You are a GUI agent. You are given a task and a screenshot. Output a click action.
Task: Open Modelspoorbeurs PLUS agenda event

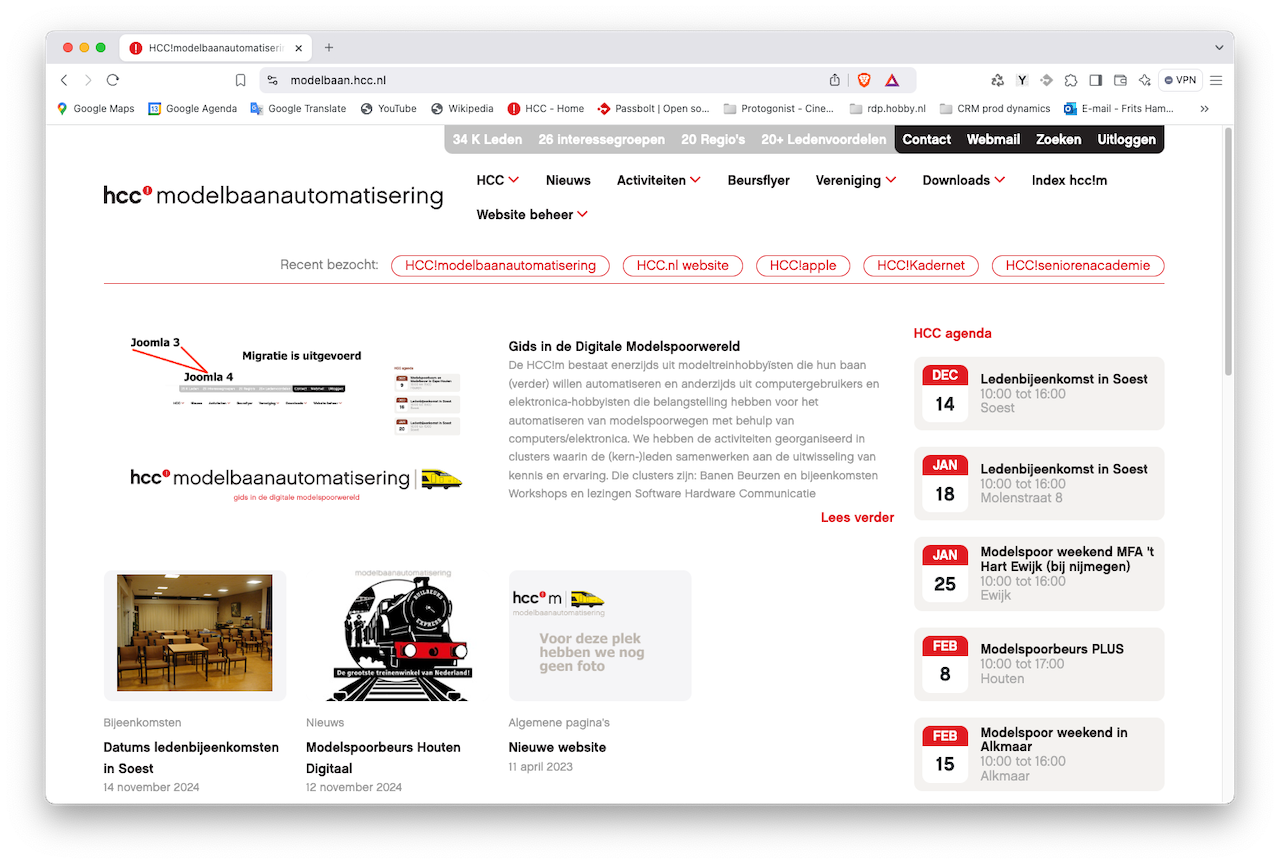(x=1039, y=663)
